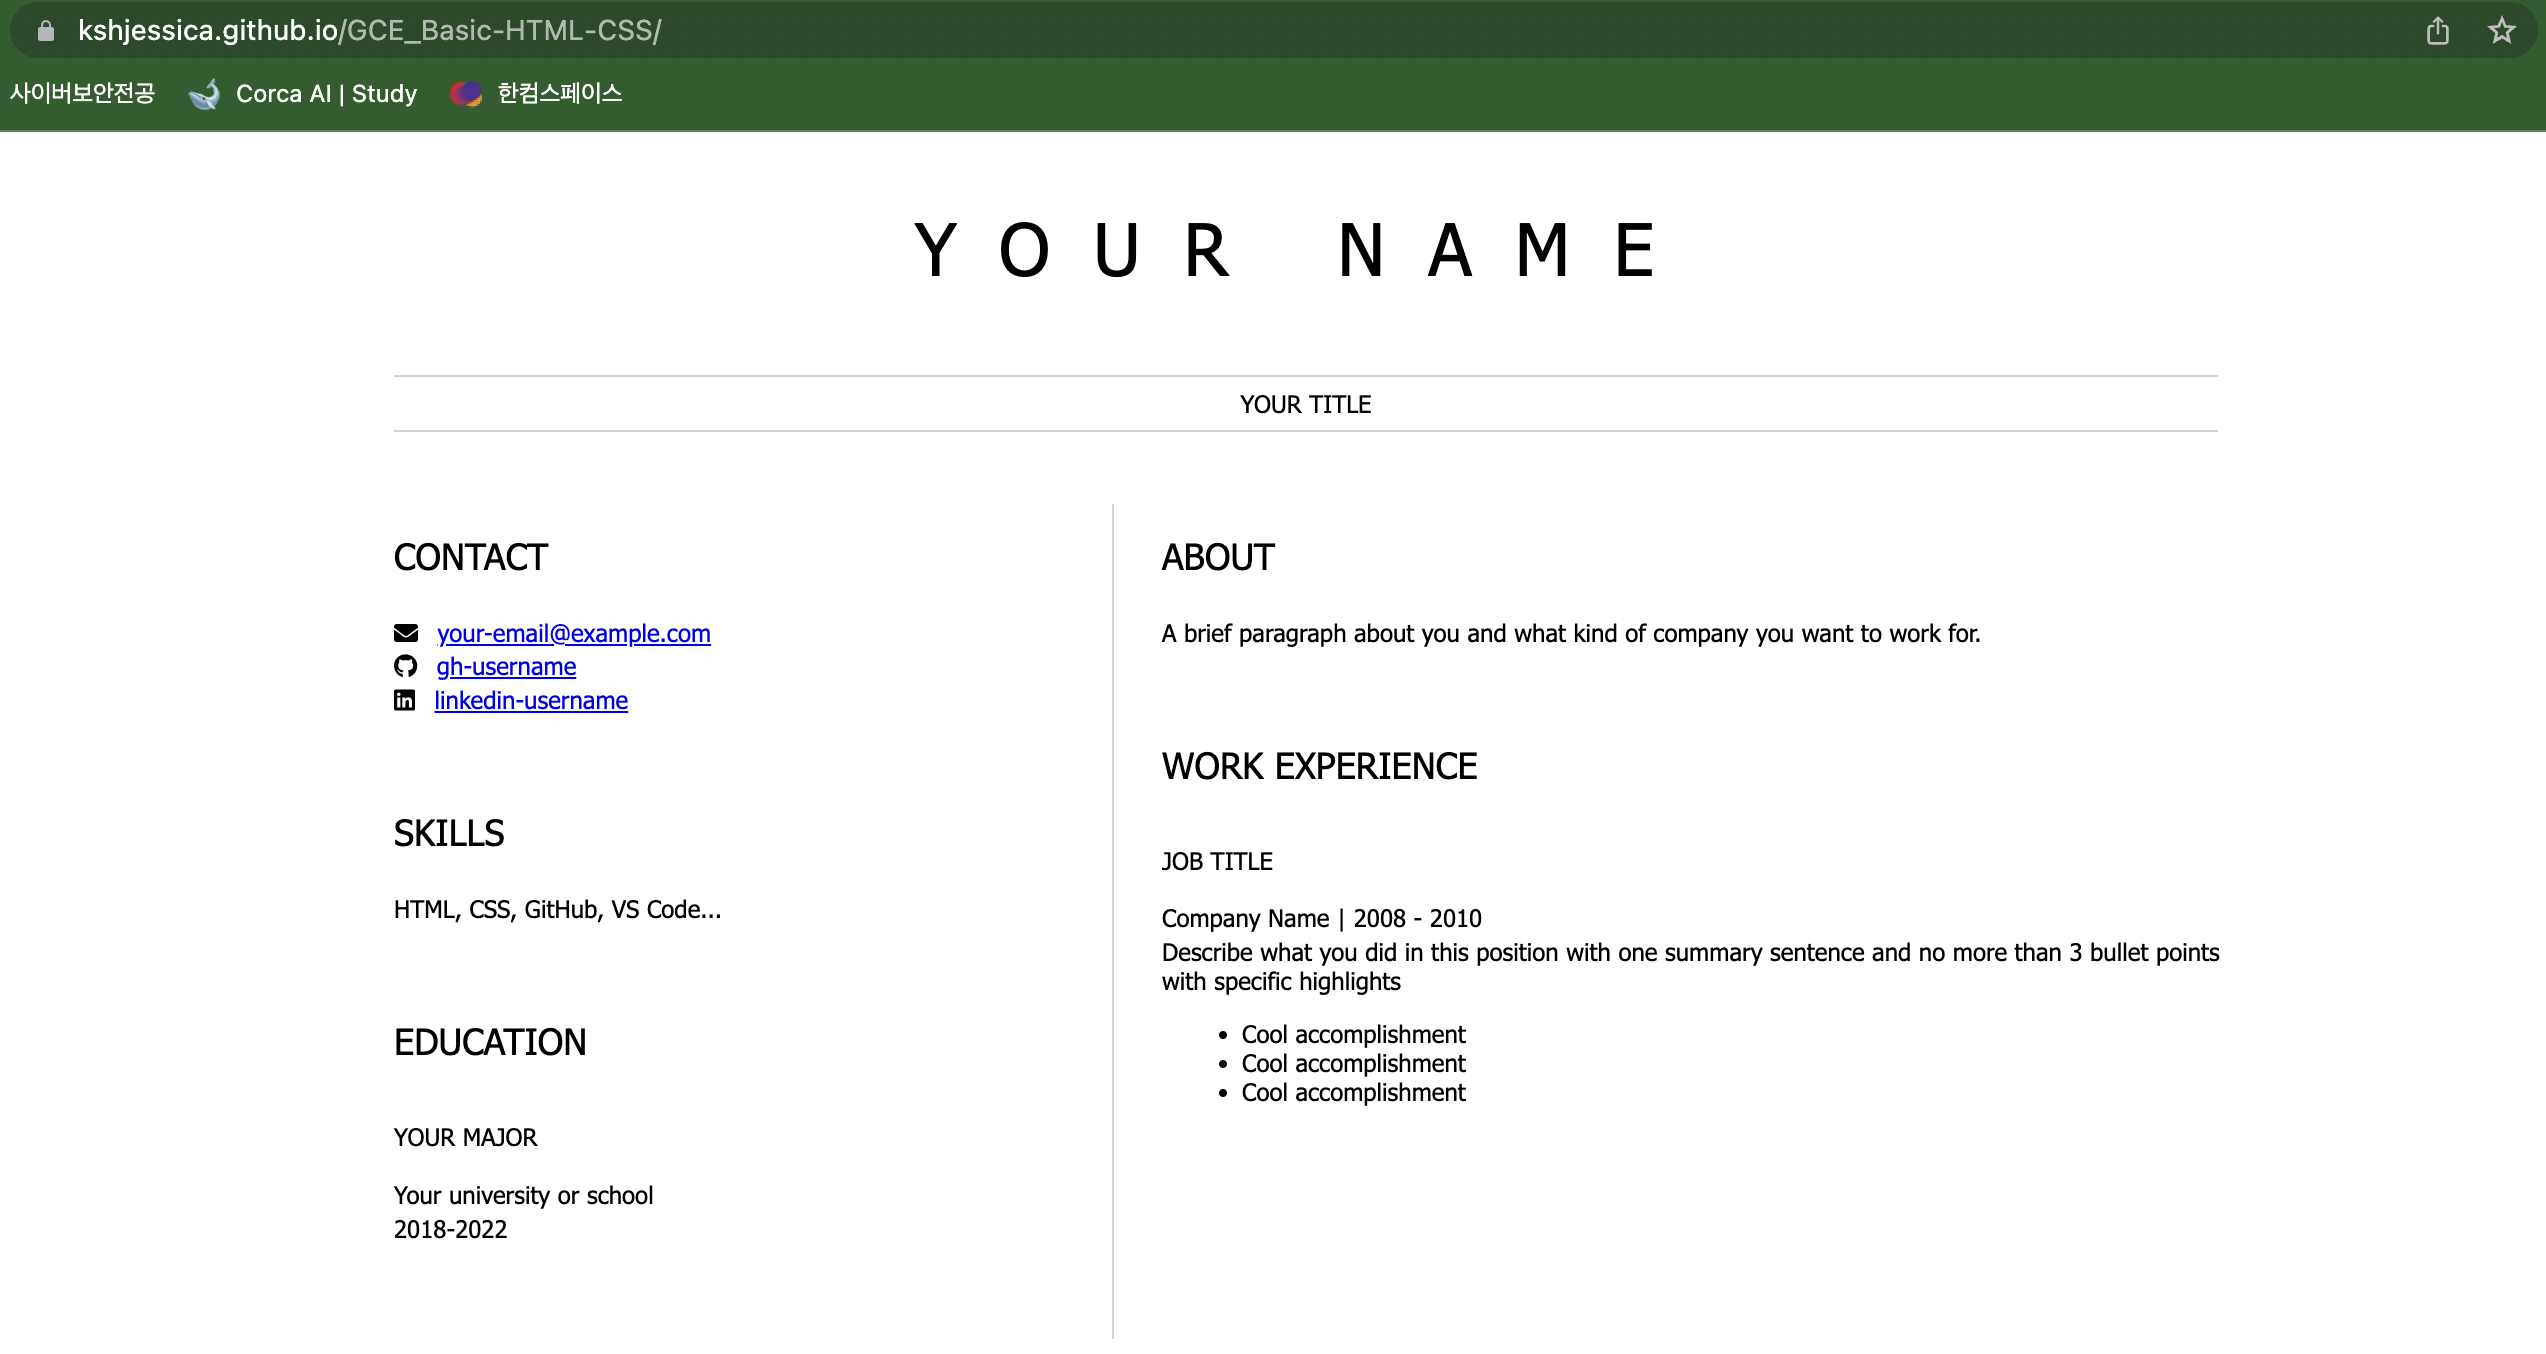Screen dimensions: 2546x1354
Task: Click the envelope email icon
Action: (405, 633)
